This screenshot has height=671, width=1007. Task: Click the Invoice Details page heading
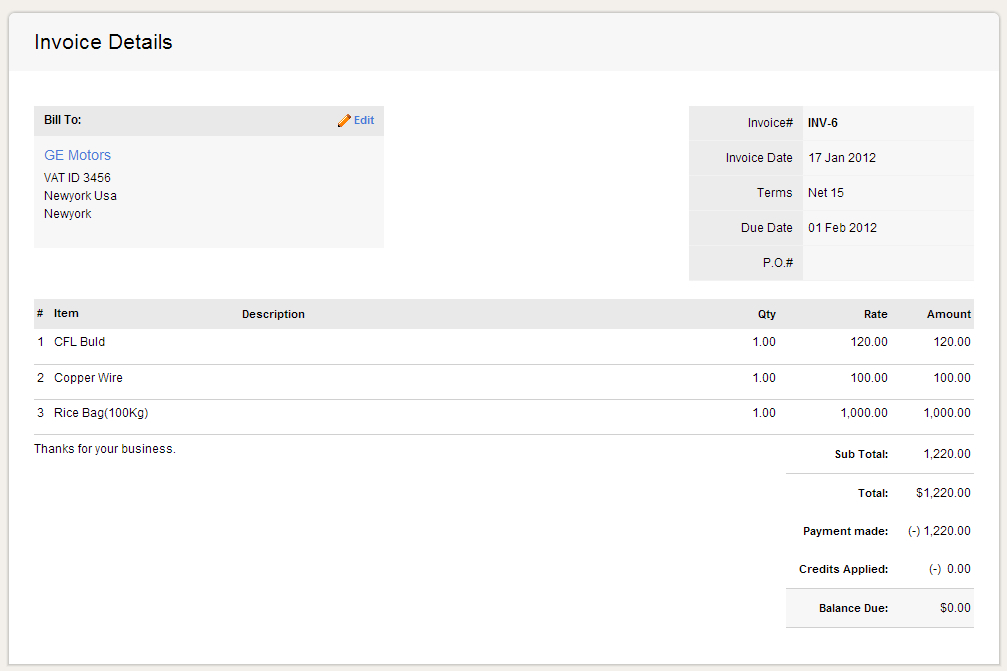pos(103,42)
